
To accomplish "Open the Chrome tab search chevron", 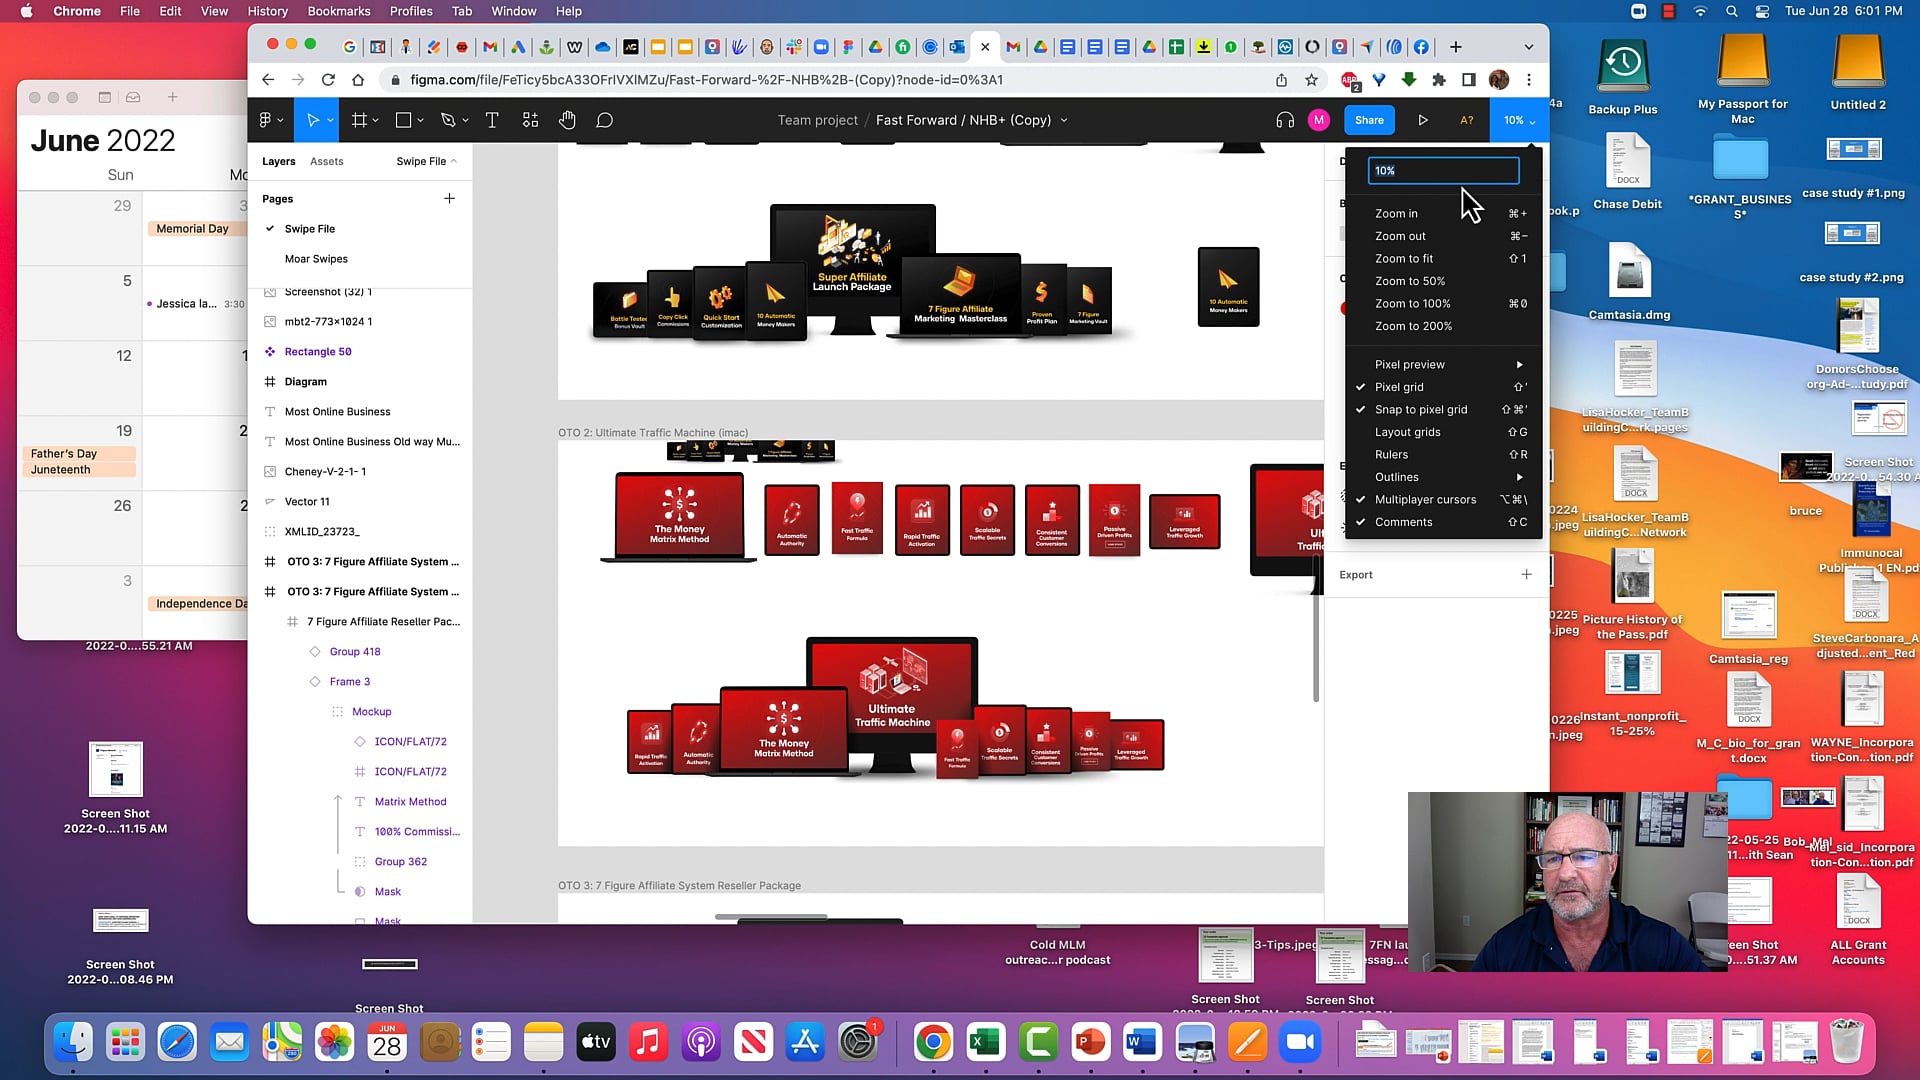I will 1528,47.
